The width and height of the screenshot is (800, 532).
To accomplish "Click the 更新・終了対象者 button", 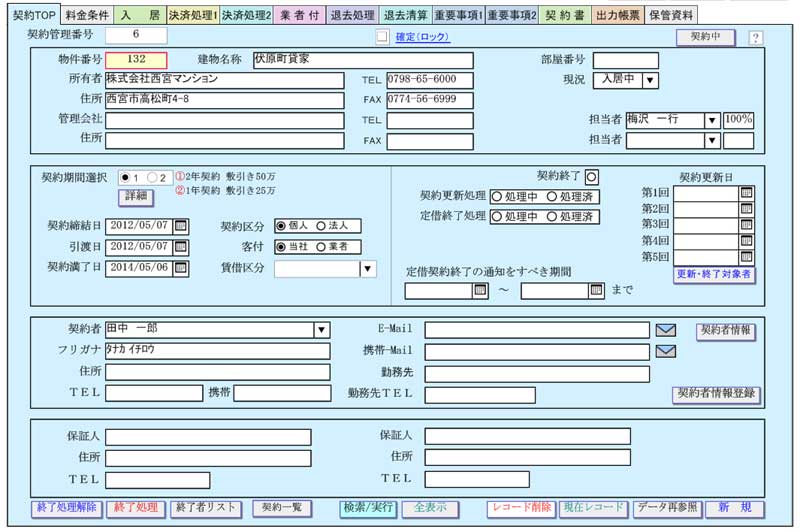I will (714, 274).
